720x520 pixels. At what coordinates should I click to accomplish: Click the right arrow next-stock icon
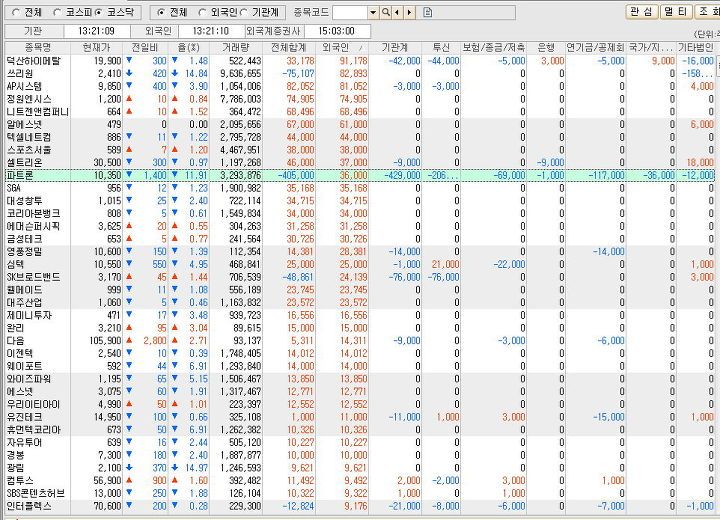[x=409, y=12]
